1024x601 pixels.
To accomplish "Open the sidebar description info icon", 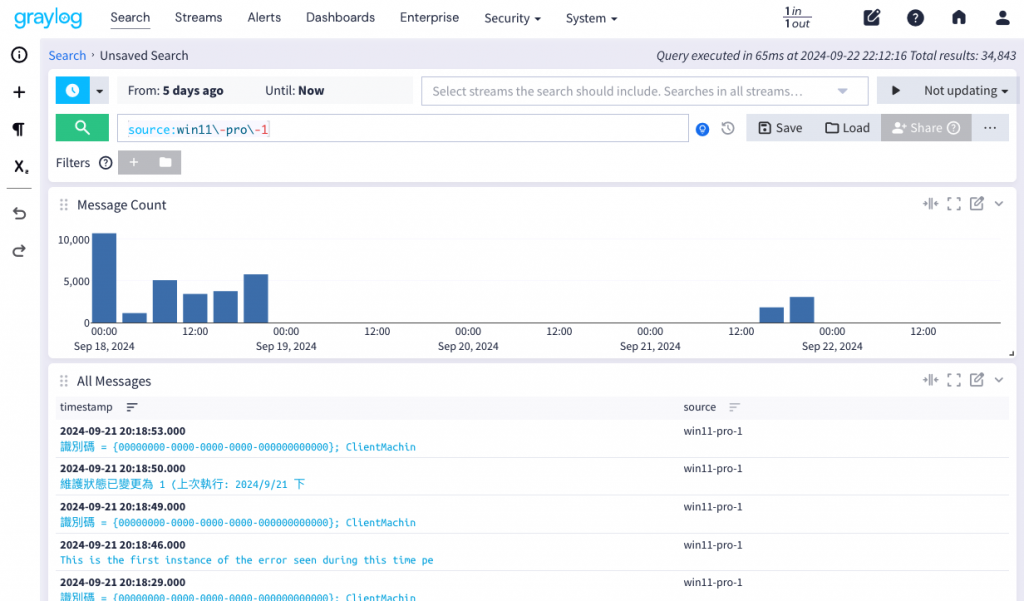I will point(19,55).
